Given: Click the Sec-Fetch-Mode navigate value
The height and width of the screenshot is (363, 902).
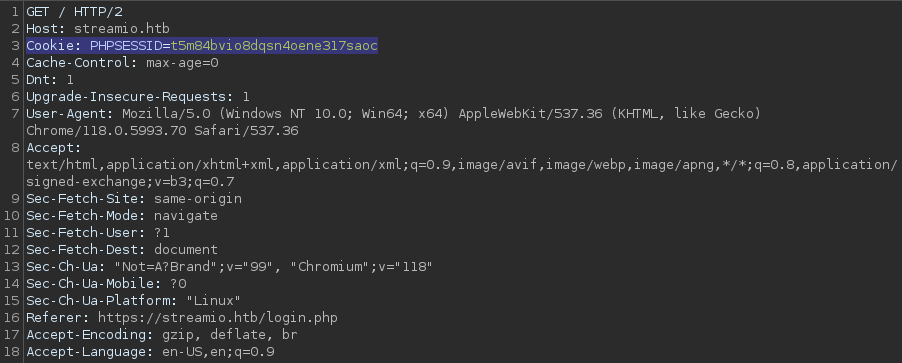Looking at the screenshot, I should coord(186,216).
